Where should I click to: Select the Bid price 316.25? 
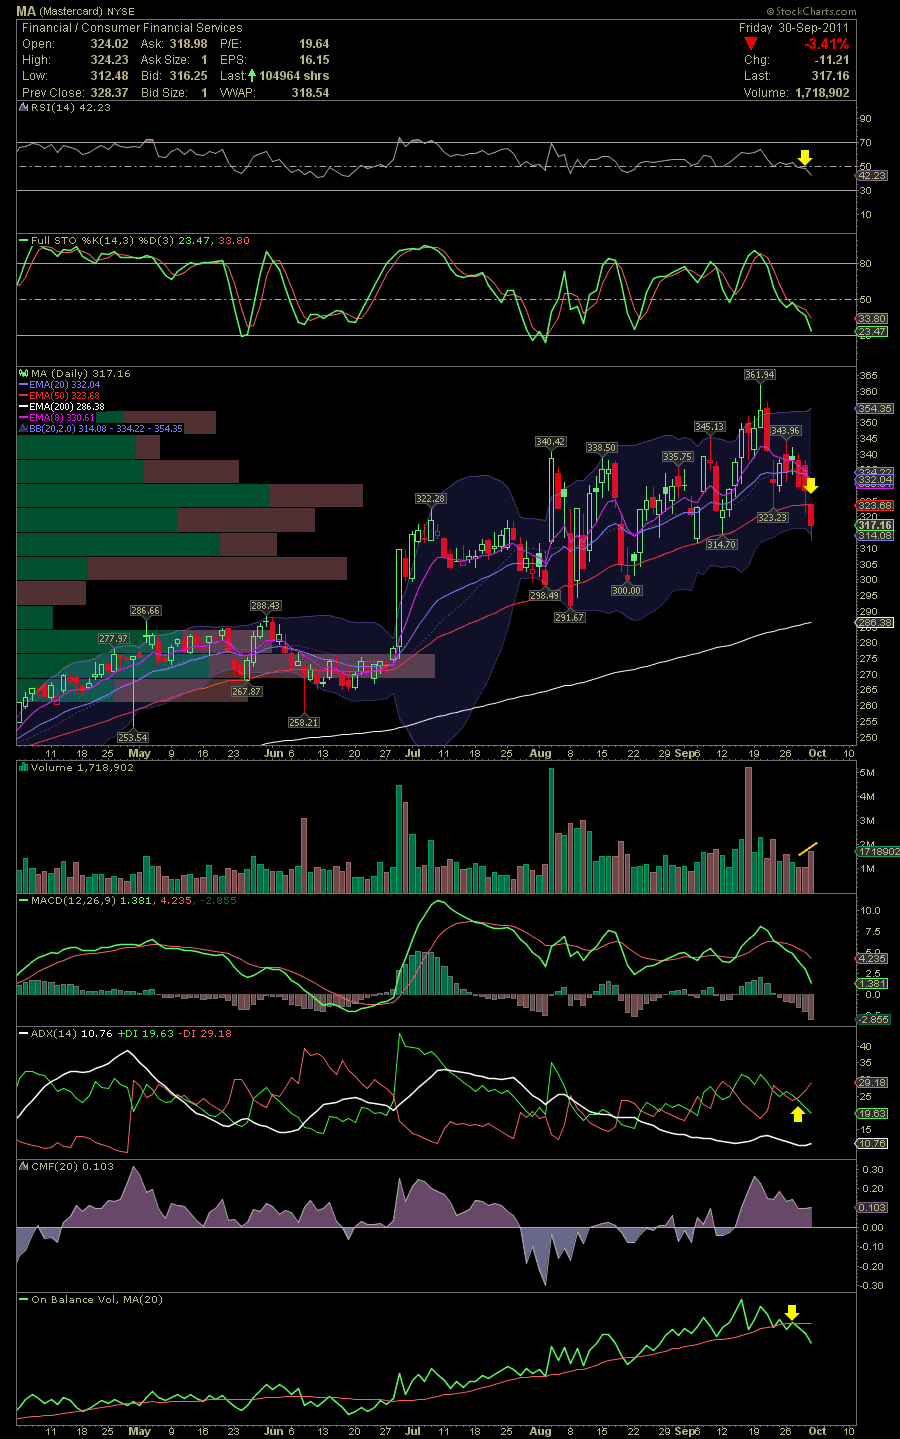[188, 76]
